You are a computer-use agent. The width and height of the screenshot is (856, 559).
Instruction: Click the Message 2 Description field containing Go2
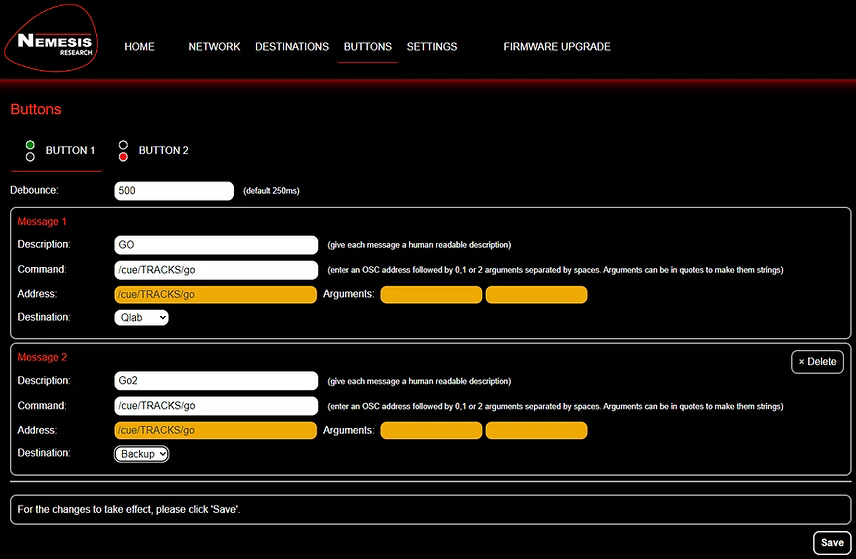click(216, 380)
